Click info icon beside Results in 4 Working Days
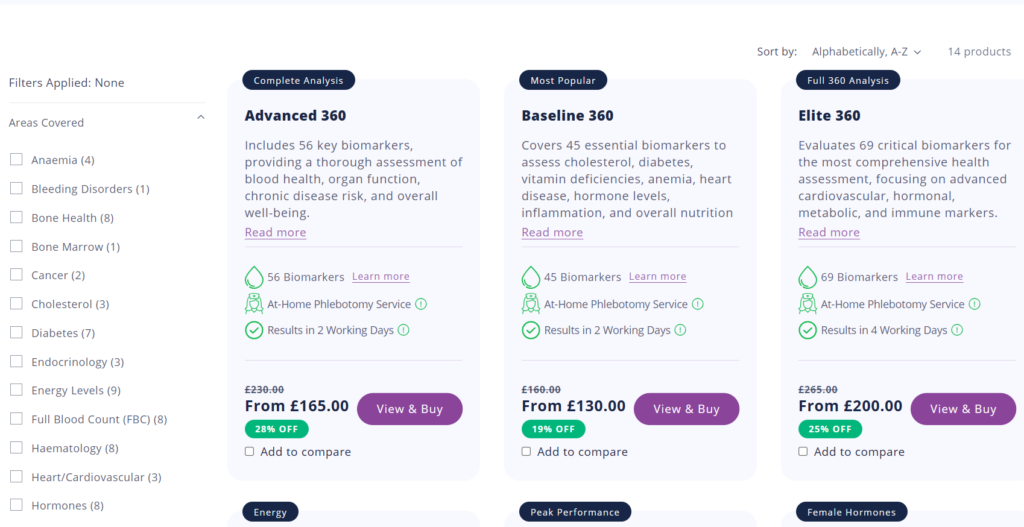This screenshot has width=1024, height=527. [x=957, y=330]
